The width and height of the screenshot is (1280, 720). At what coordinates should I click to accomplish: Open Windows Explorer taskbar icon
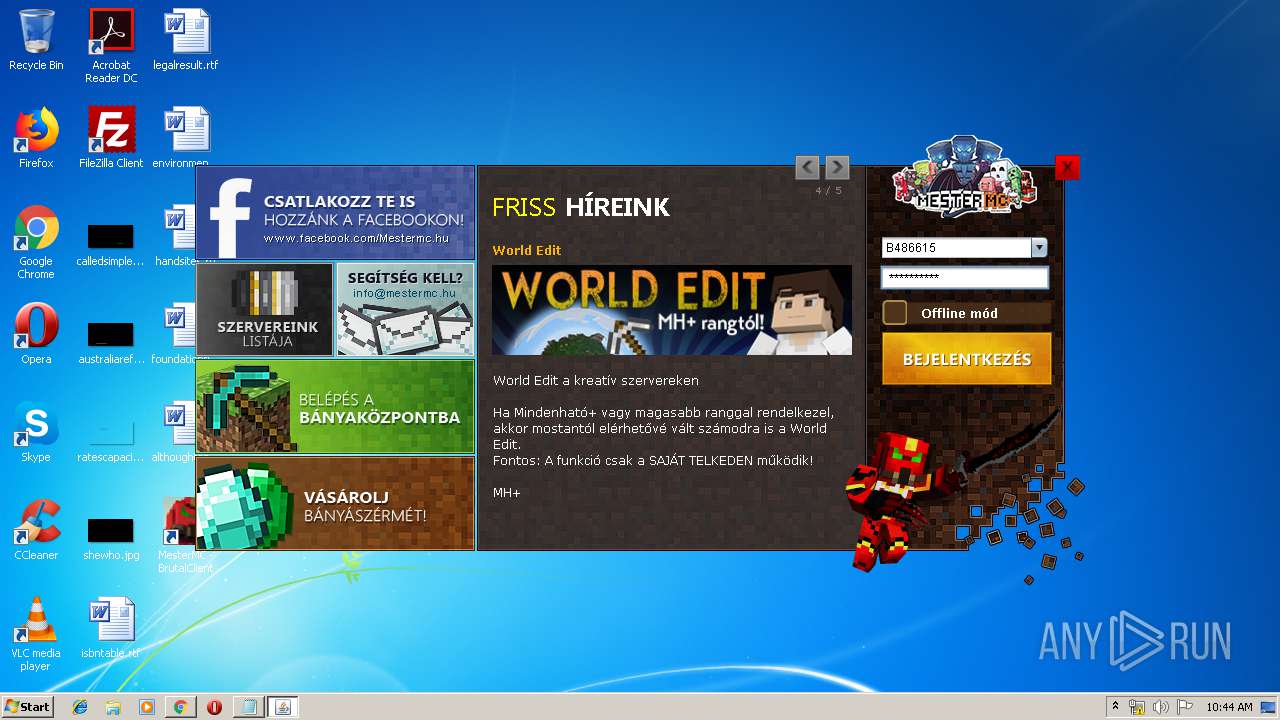(113, 707)
